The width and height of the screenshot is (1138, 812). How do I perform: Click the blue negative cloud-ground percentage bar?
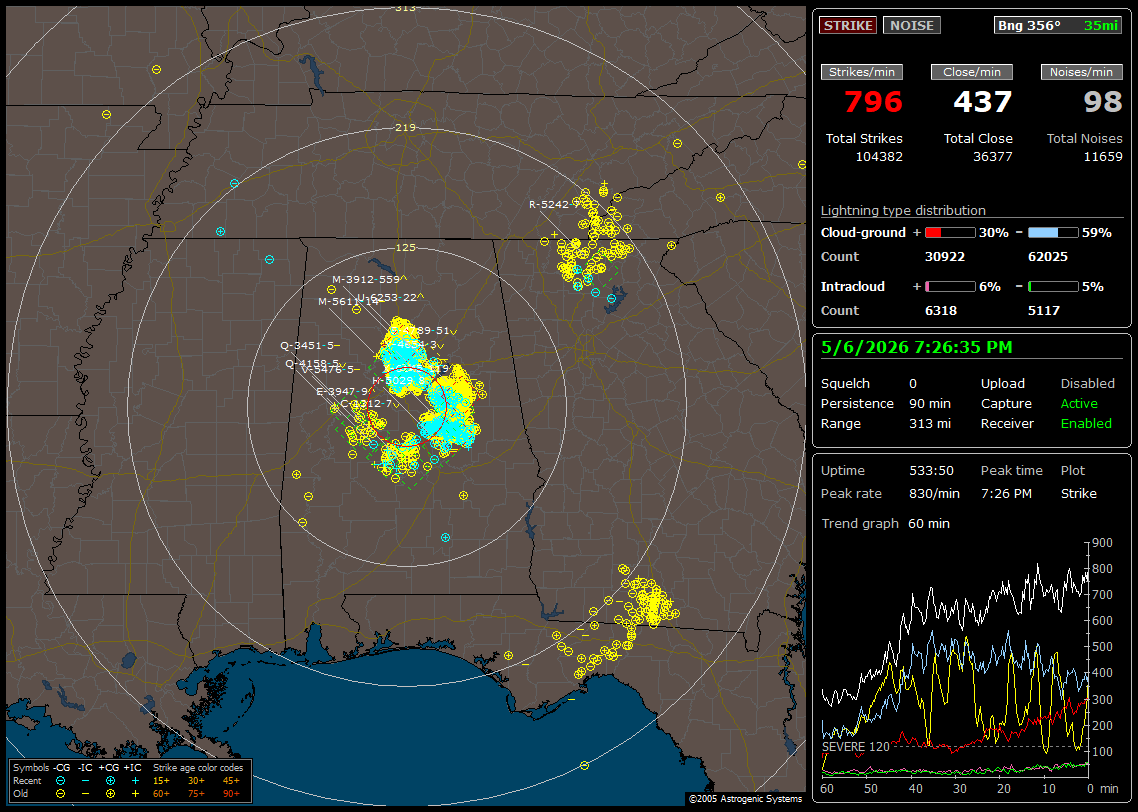coord(1053,233)
